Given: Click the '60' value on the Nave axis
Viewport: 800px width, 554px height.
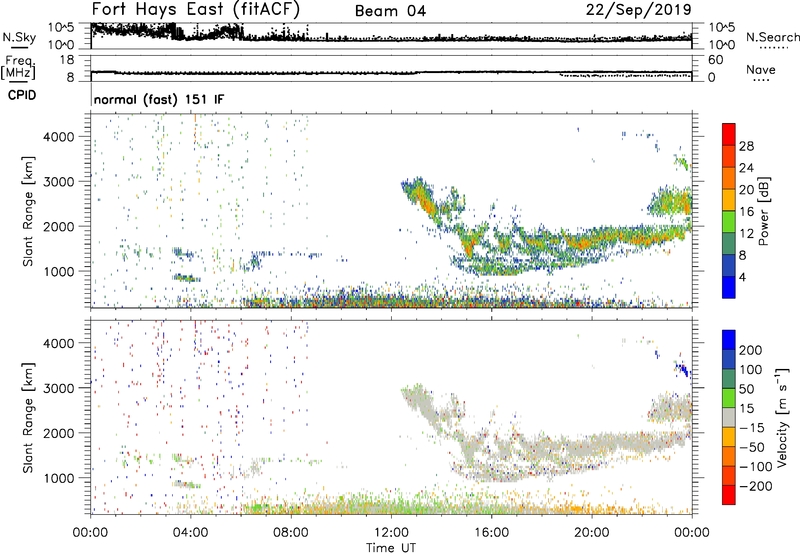Looking at the screenshot, I should pos(715,60).
